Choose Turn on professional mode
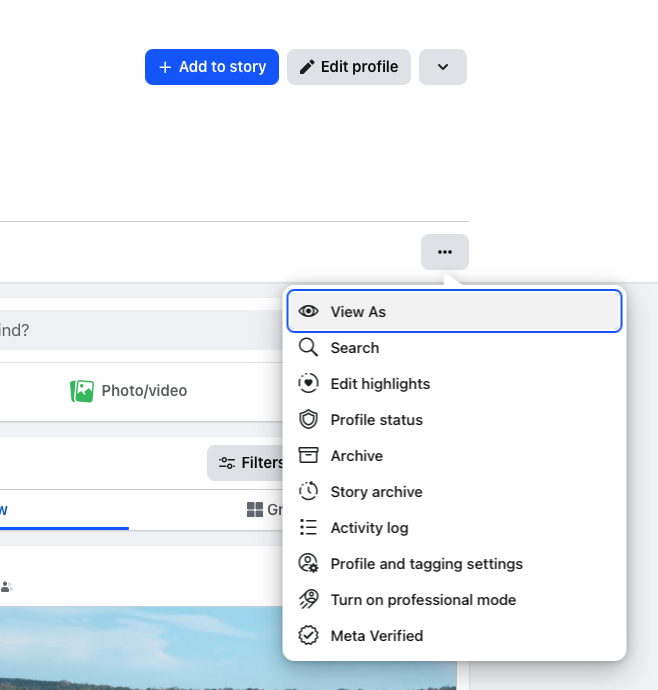This screenshot has width=658, height=690. (x=423, y=600)
